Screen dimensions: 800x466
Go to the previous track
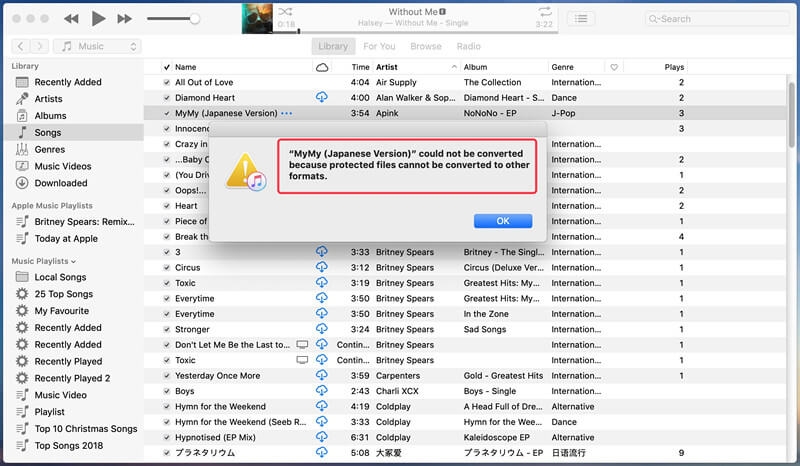(x=71, y=18)
